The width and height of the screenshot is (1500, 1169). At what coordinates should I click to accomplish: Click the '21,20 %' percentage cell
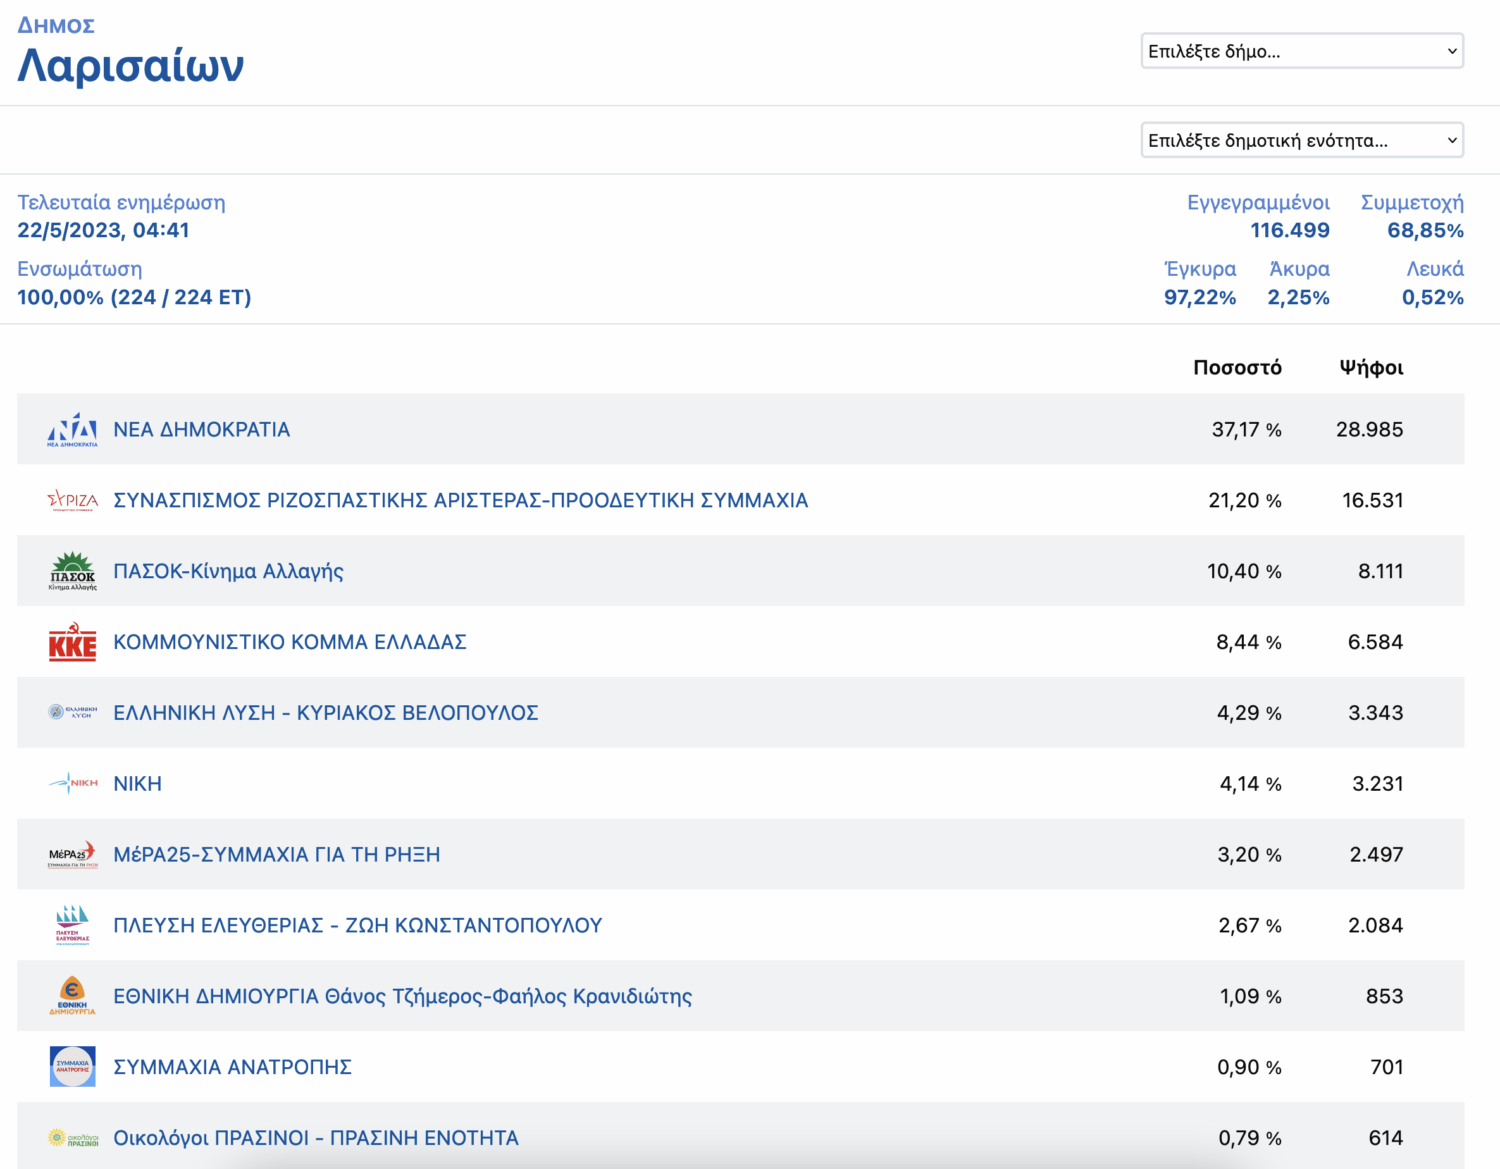click(x=1245, y=500)
